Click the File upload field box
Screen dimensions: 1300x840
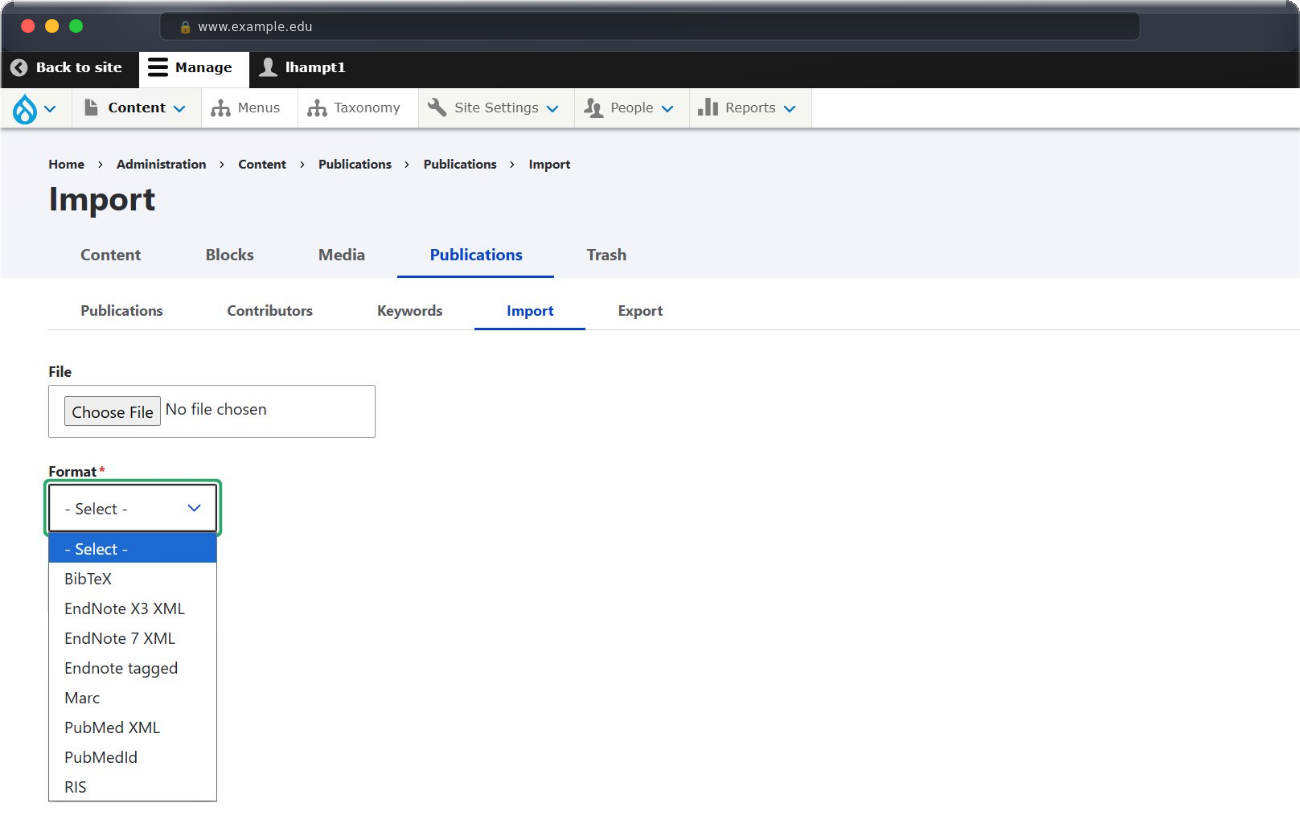click(x=212, y=411)
